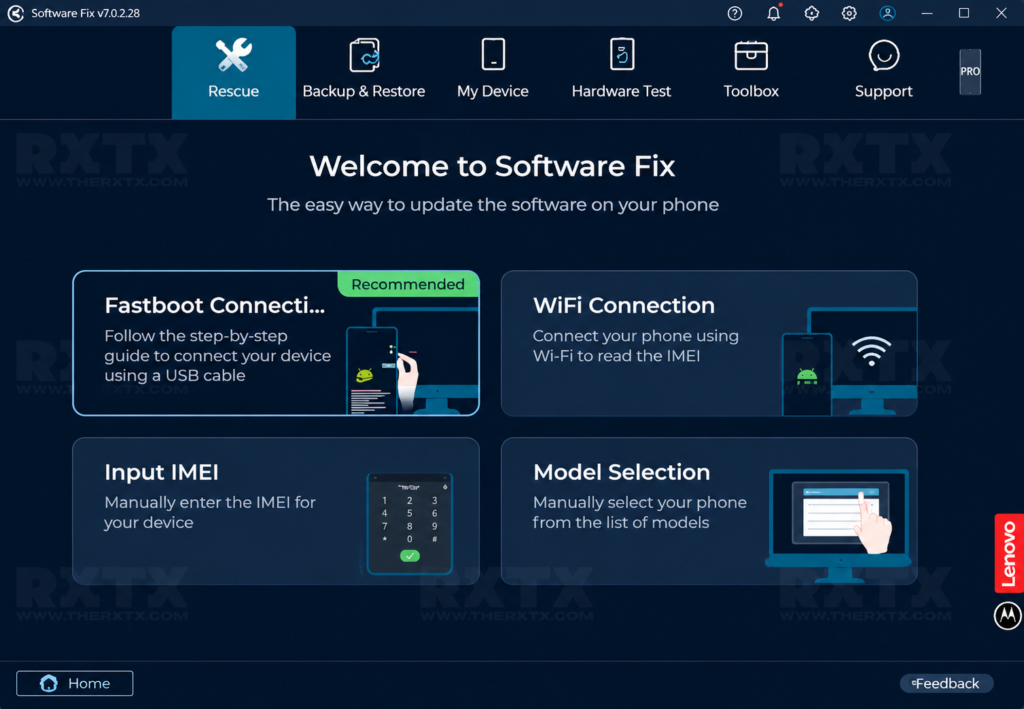Open the Help question mark icon
This screenshot has width=1024, height=709.
(x=735, y=13)
